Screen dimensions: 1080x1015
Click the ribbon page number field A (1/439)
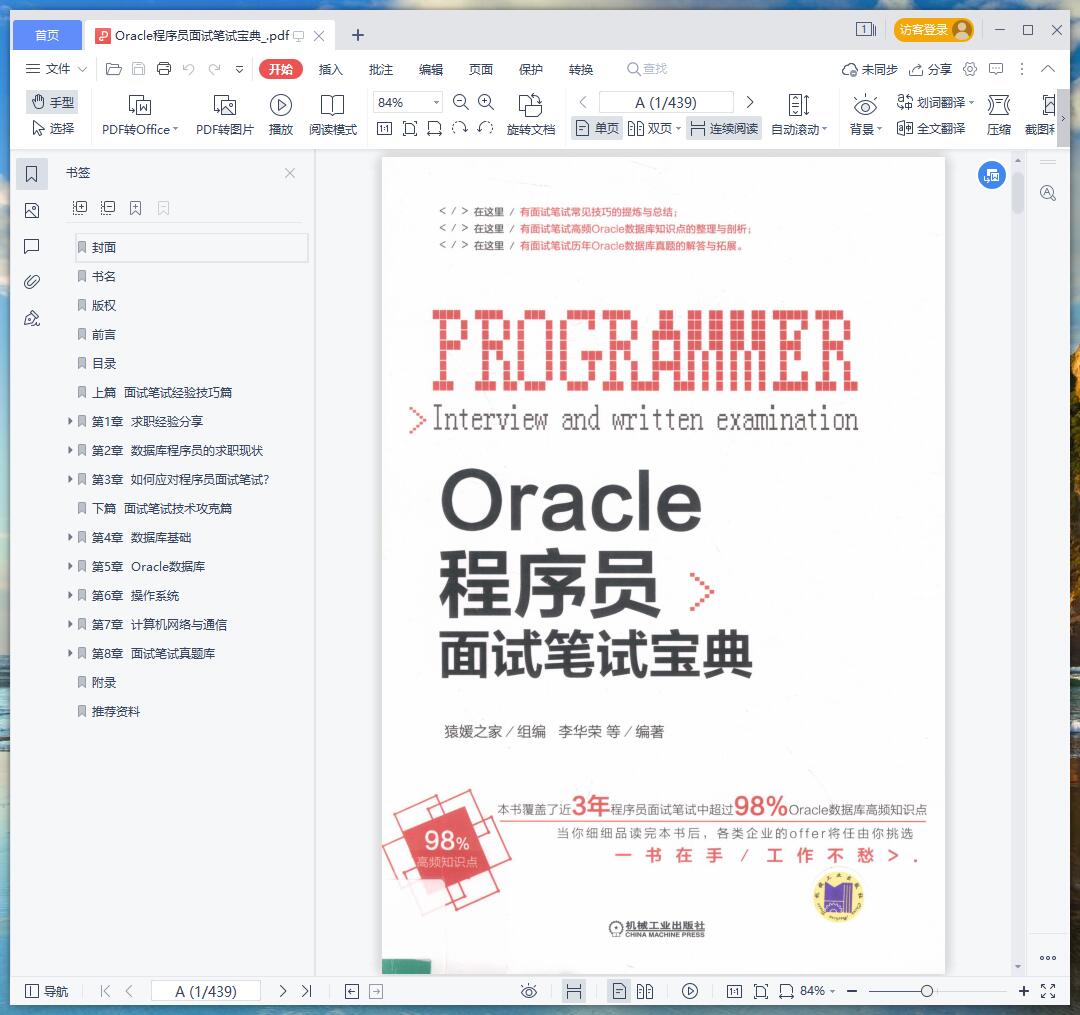pyautogui.click(x=666, y=103)
